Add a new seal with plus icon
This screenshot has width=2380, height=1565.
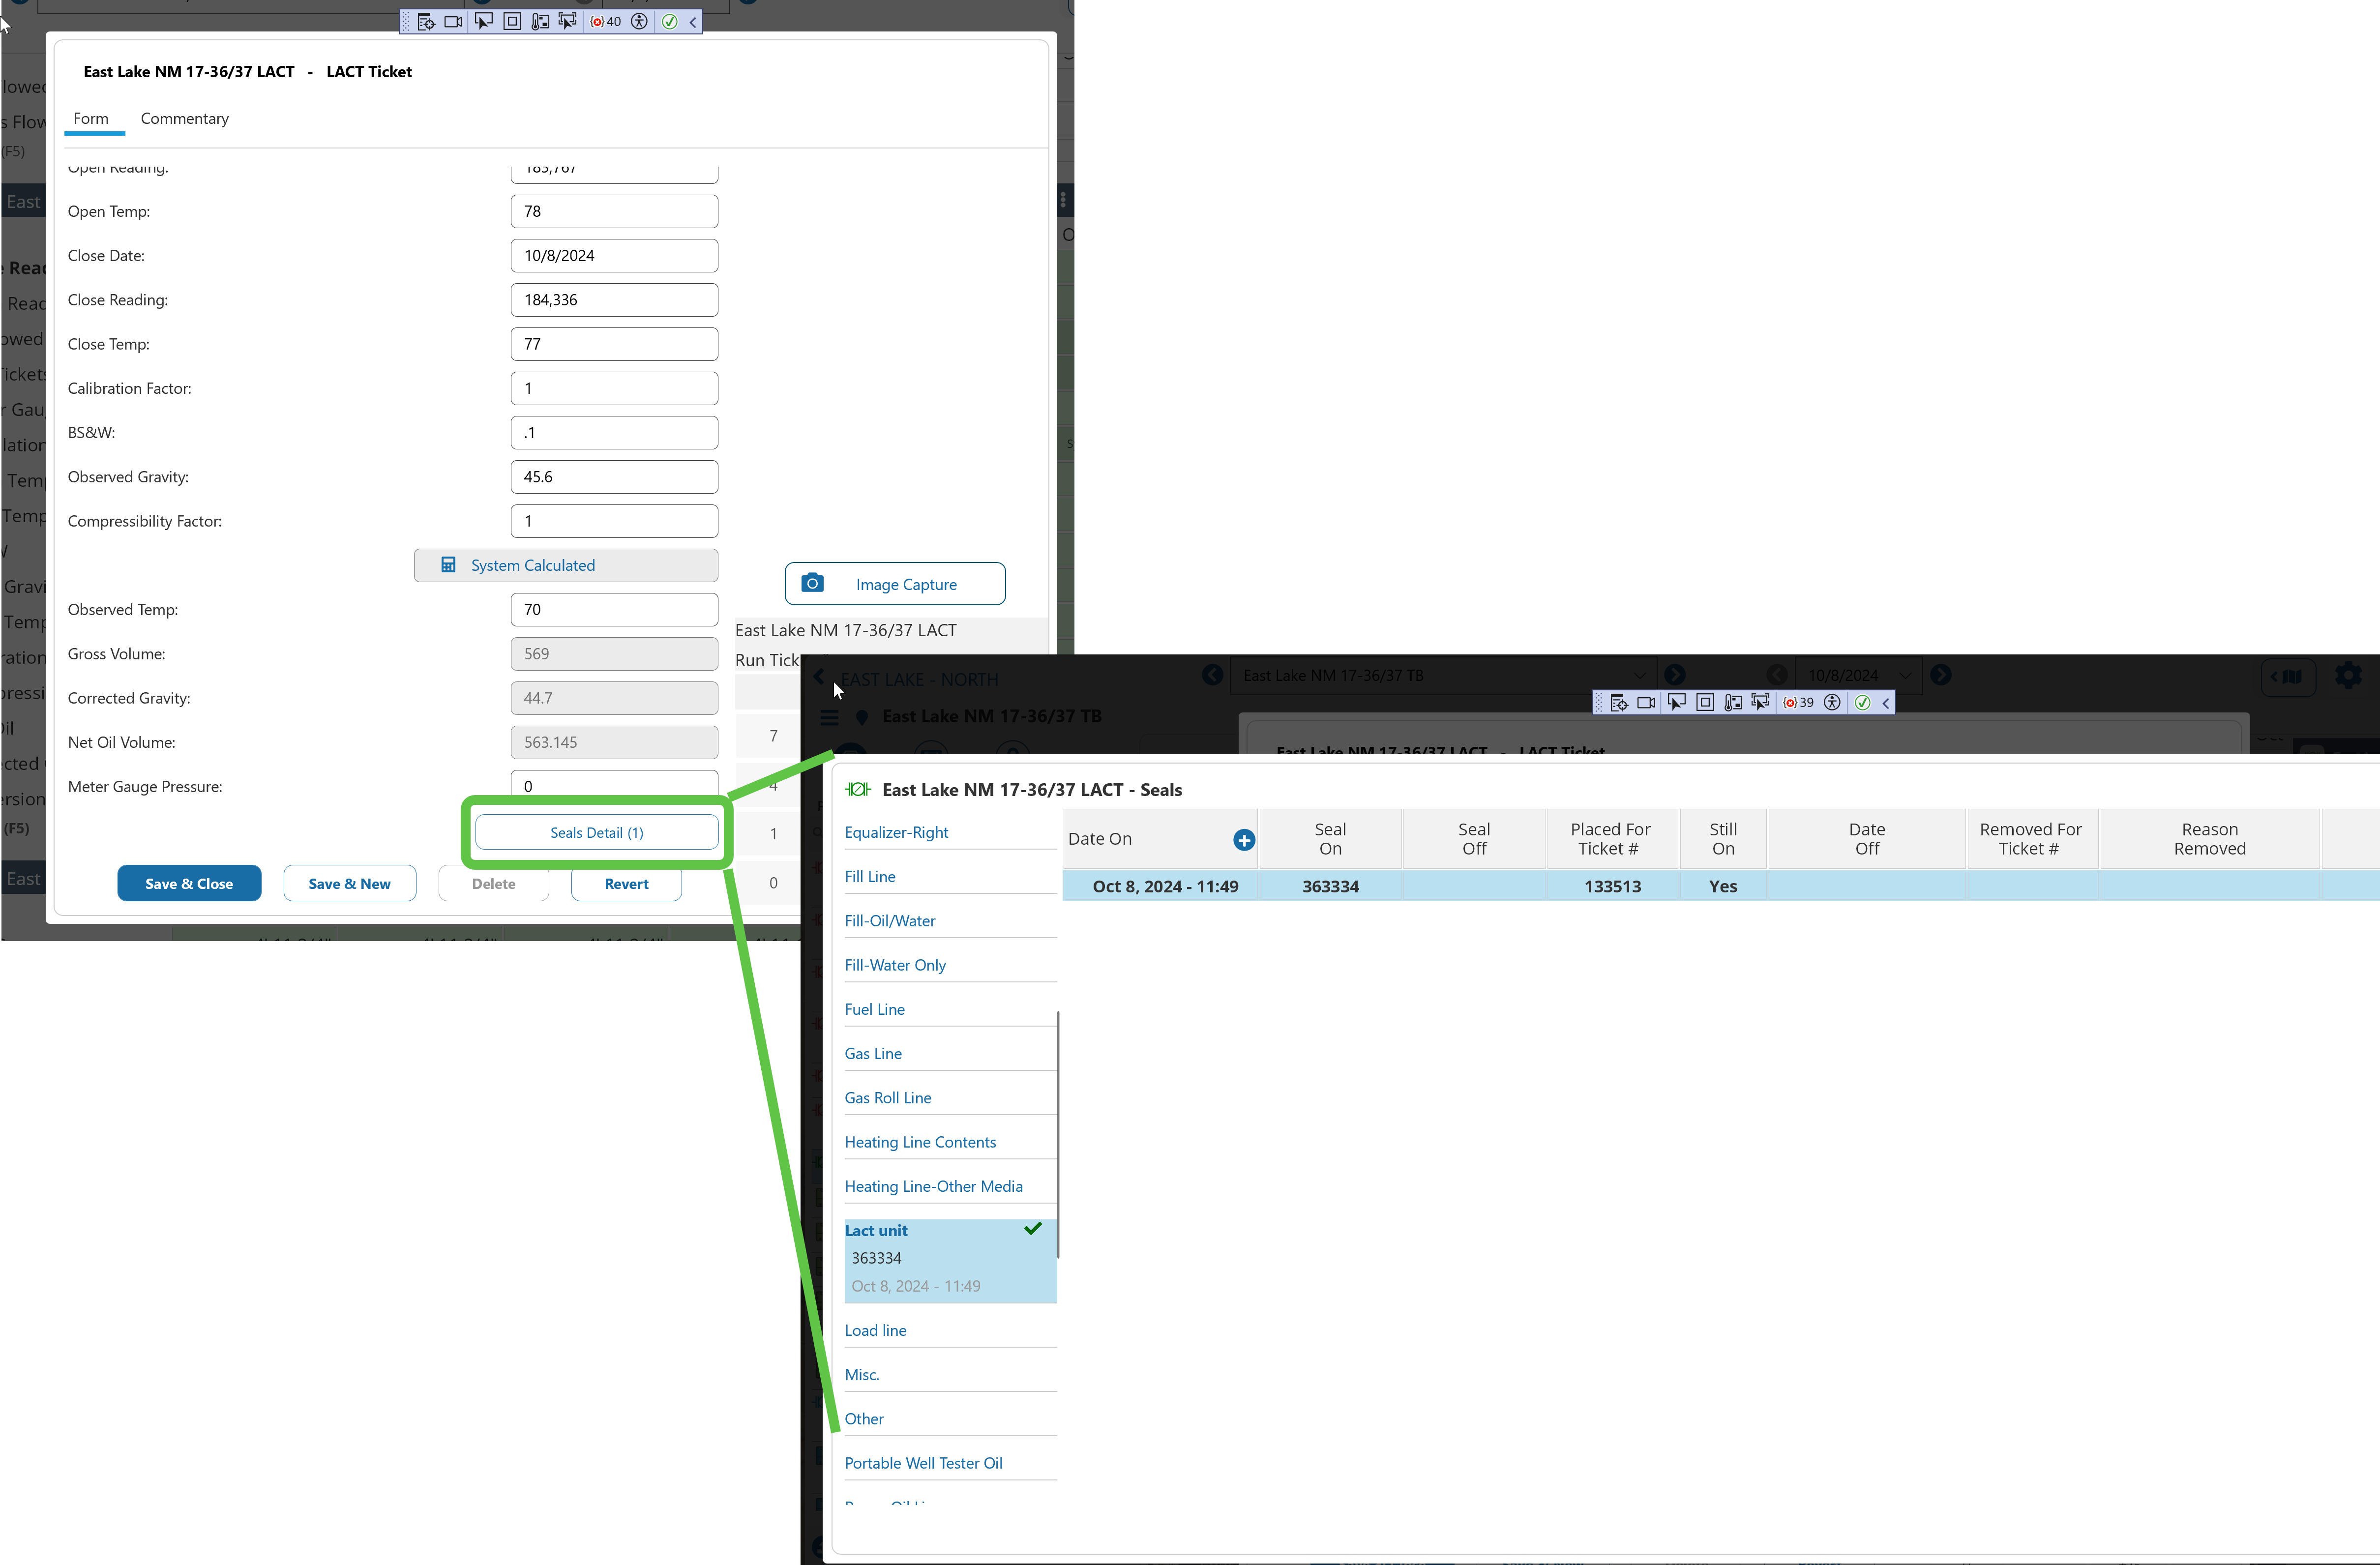pos(1243,840)
